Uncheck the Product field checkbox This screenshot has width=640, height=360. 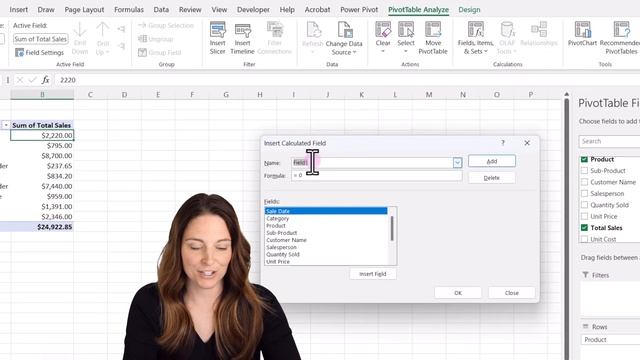tap(584, 159)
